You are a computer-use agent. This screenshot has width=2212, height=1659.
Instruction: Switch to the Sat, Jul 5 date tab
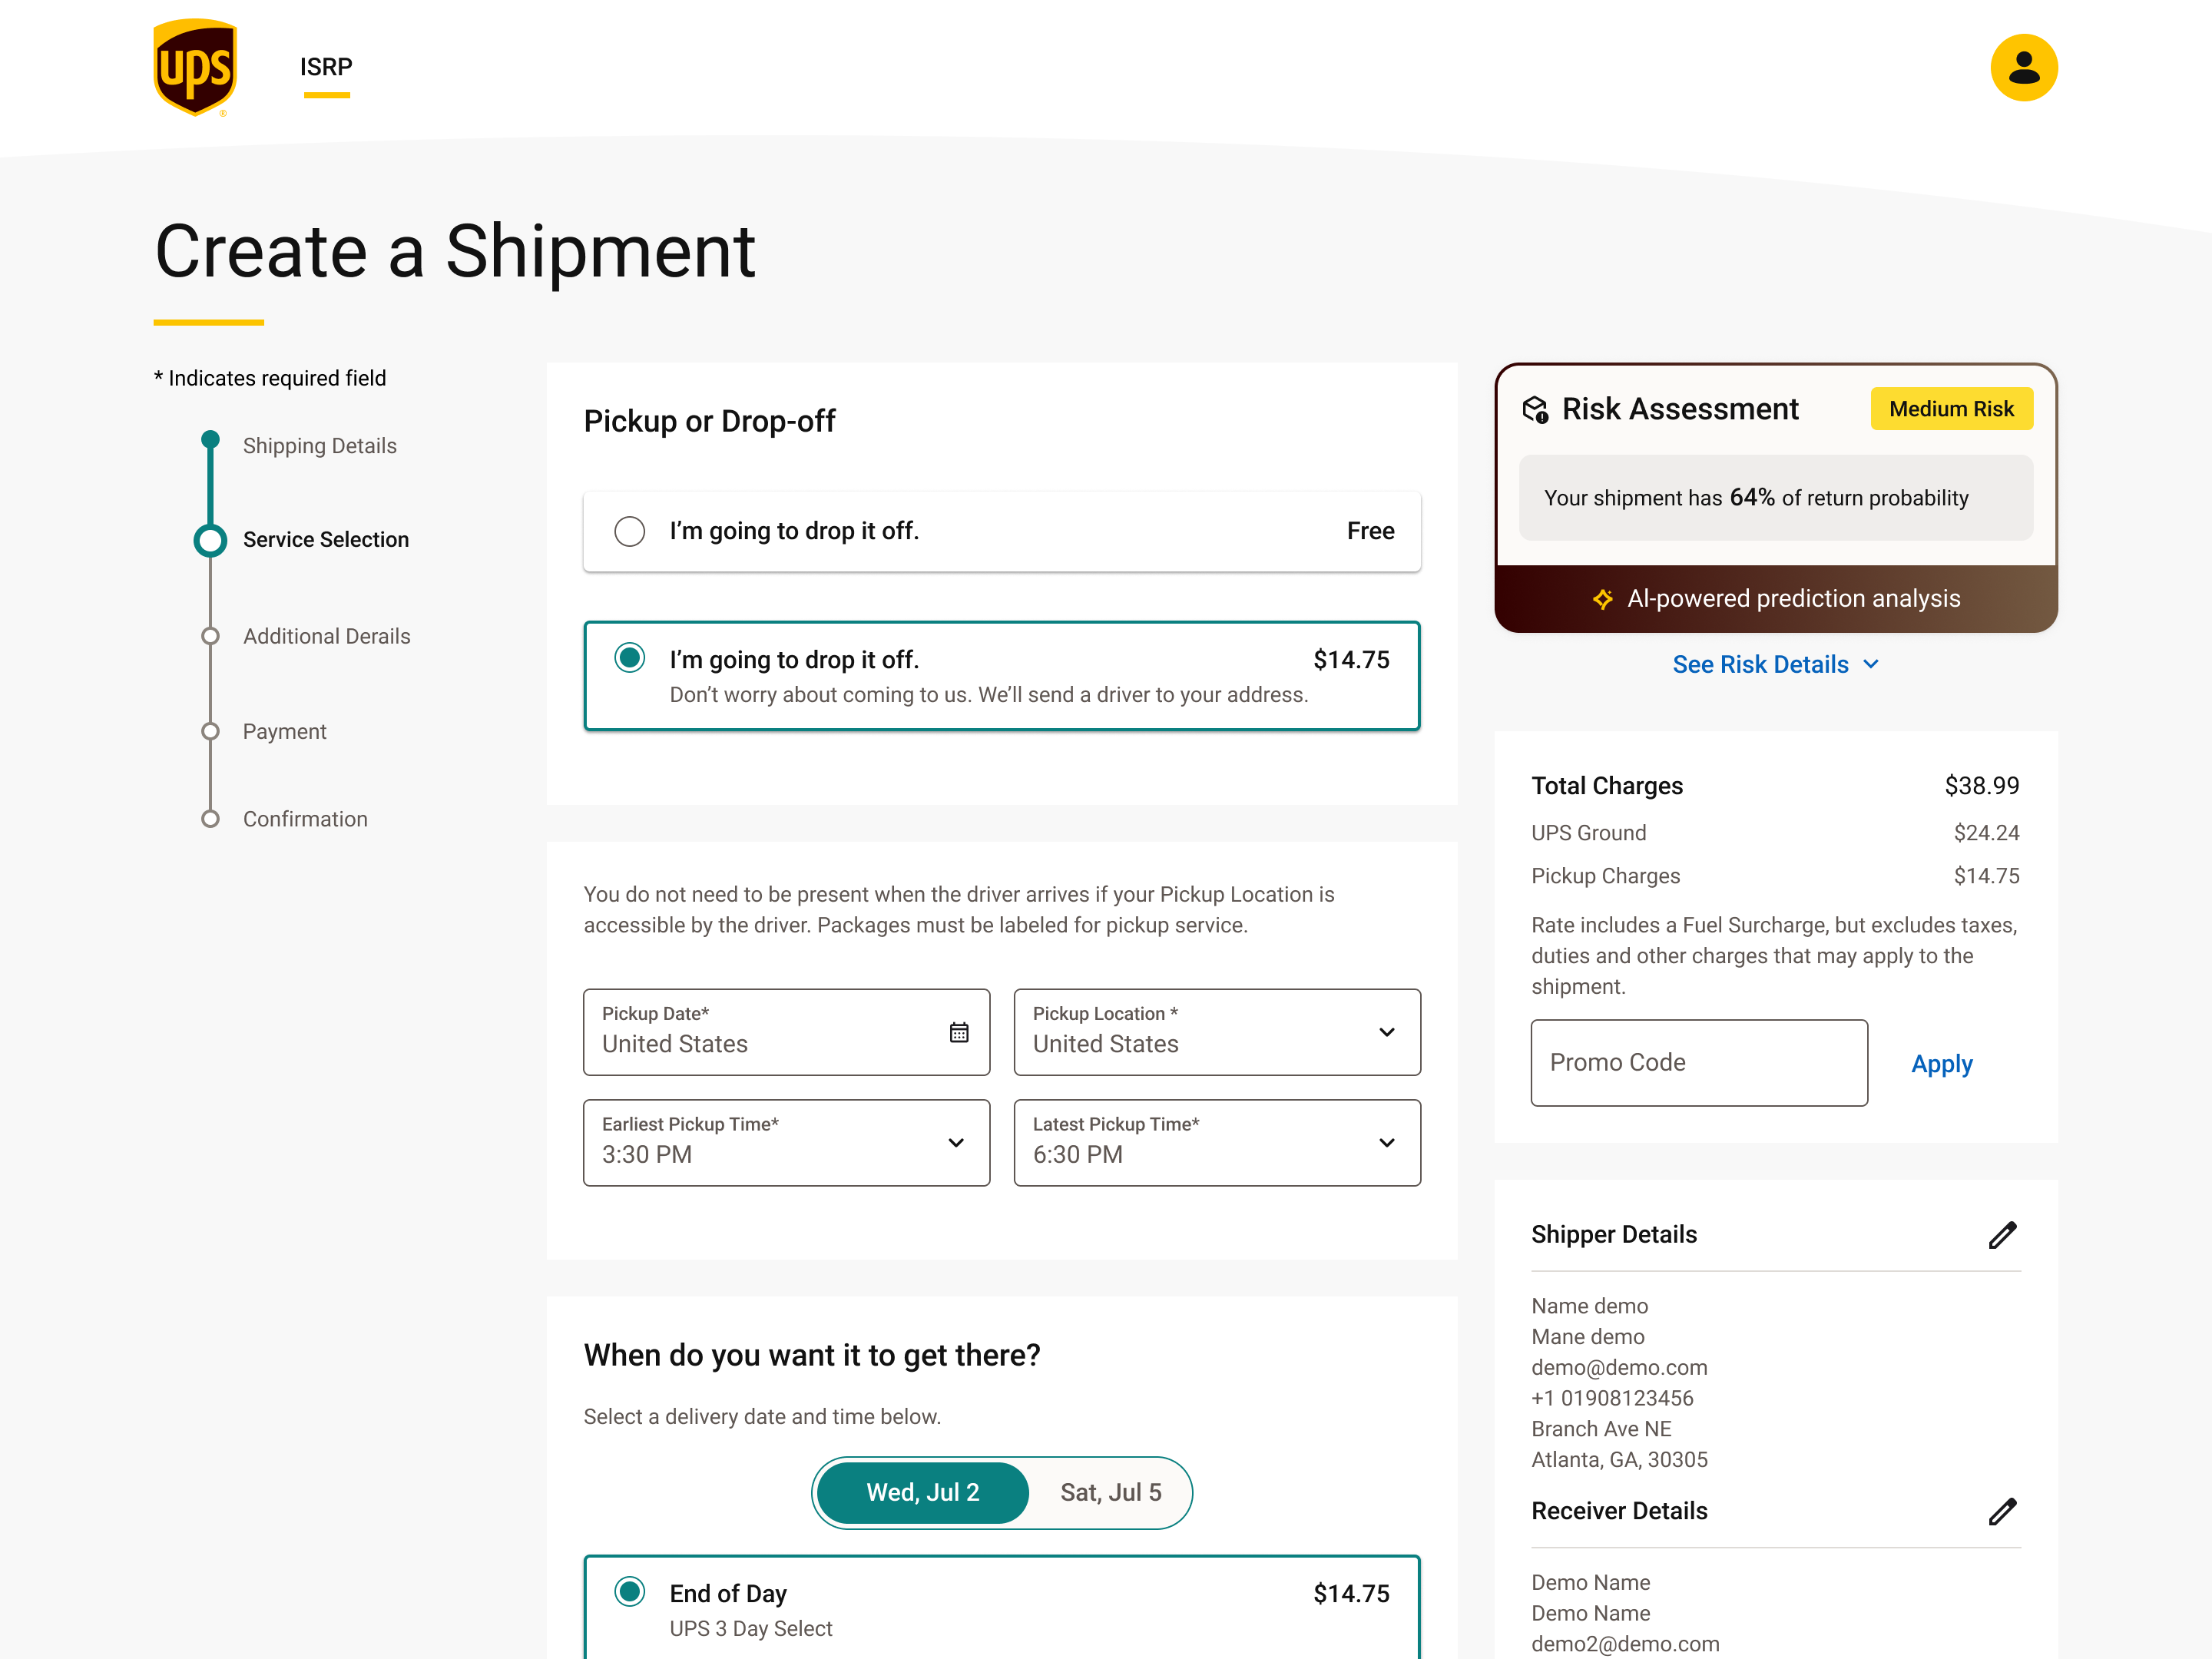pyautogui.click(x=1110, y=1492)
